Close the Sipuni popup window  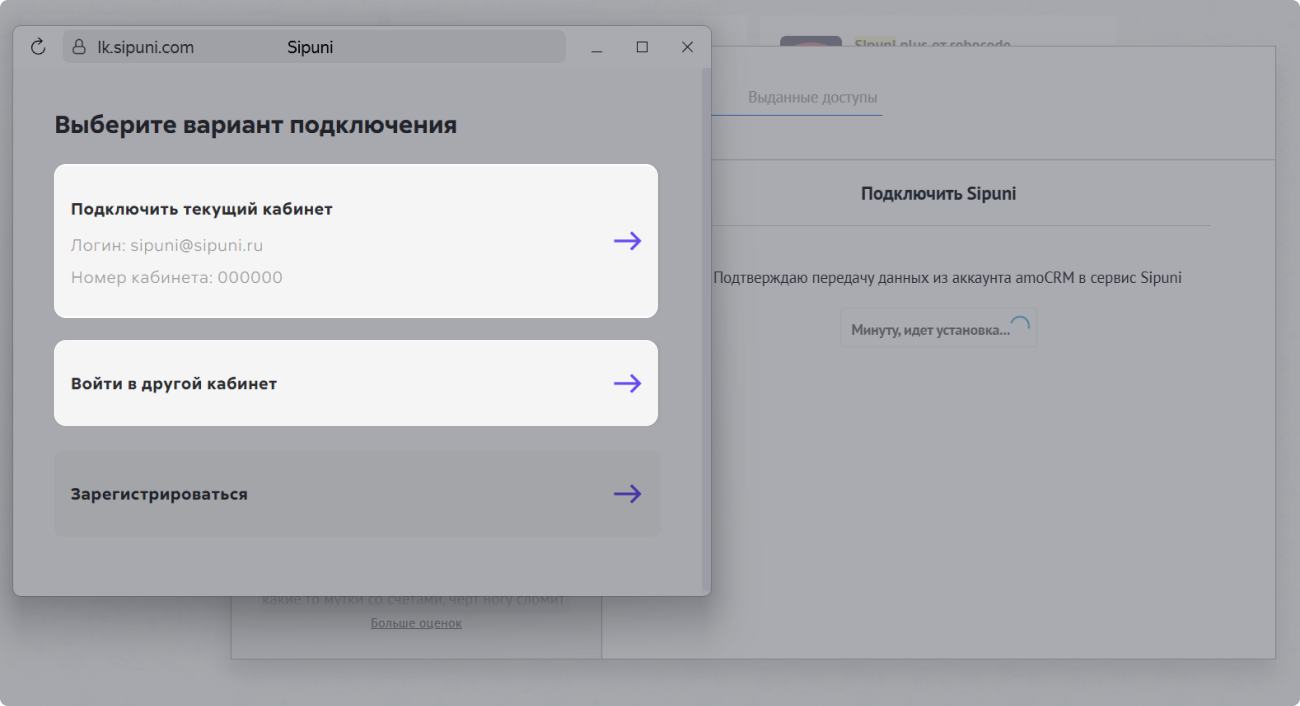tap(687, 47)
